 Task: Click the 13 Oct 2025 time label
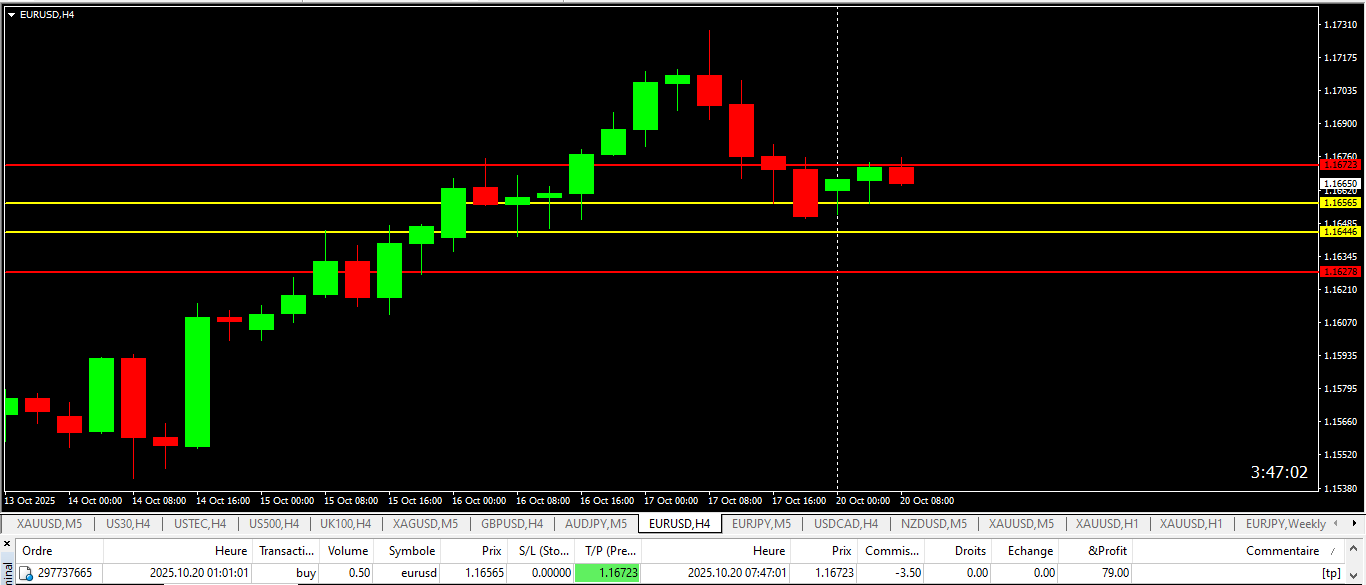click(28, 501)
